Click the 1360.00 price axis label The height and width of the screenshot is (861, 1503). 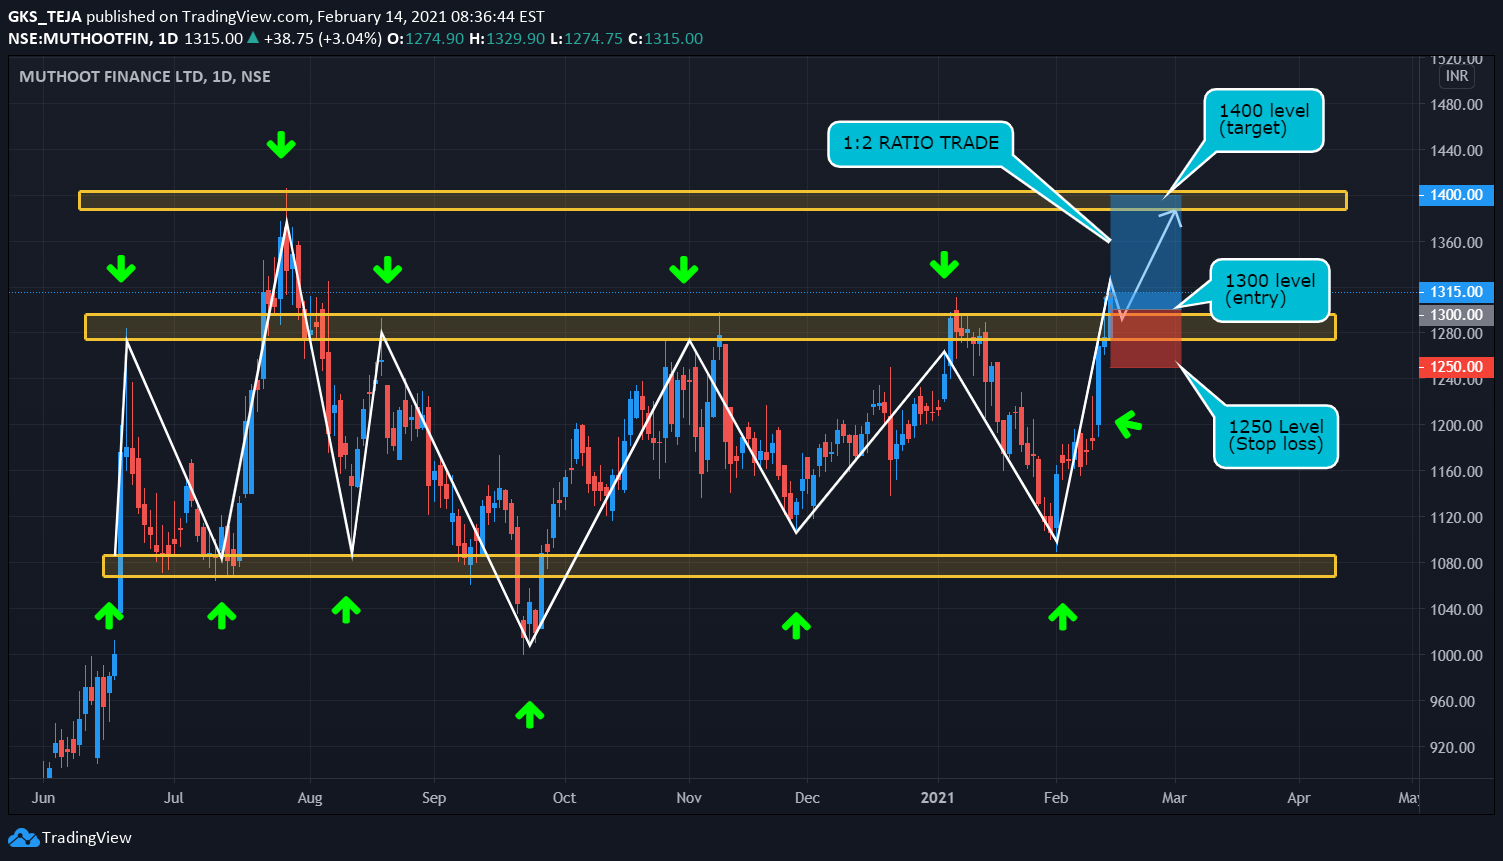point(1455,243)
